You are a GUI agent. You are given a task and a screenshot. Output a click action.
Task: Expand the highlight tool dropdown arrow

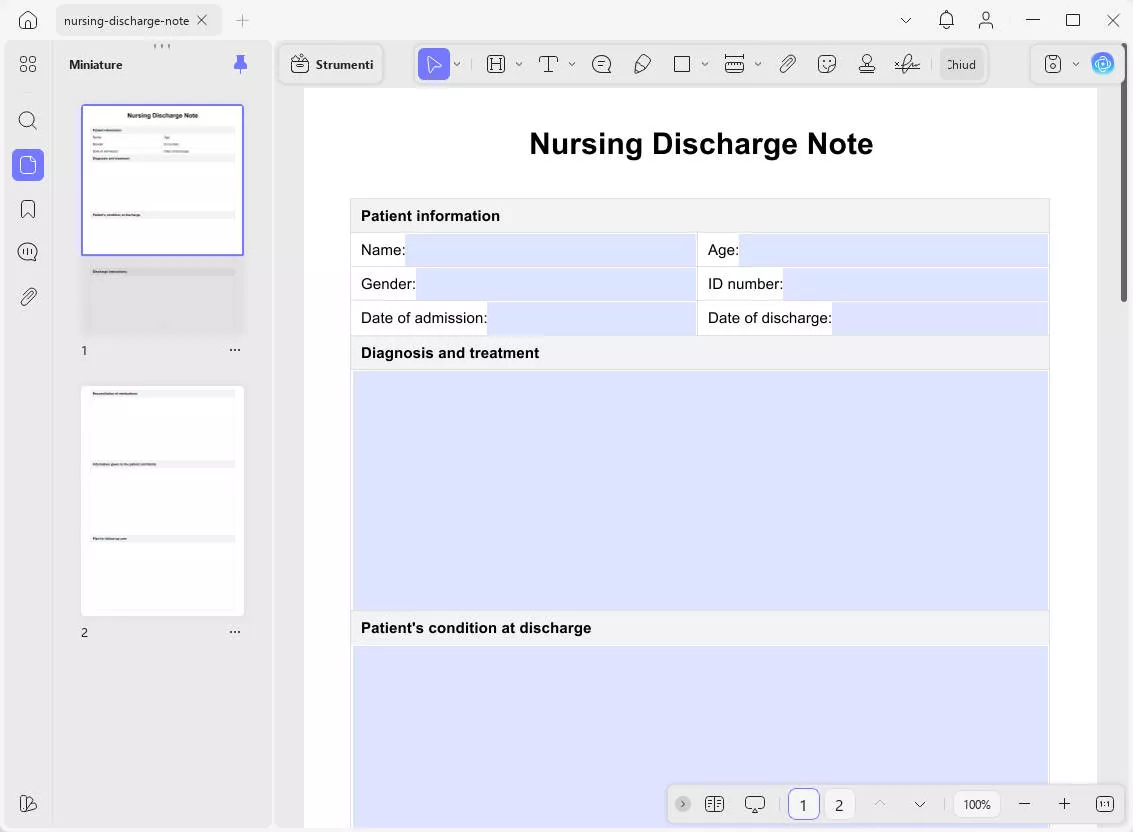(519, 64)
